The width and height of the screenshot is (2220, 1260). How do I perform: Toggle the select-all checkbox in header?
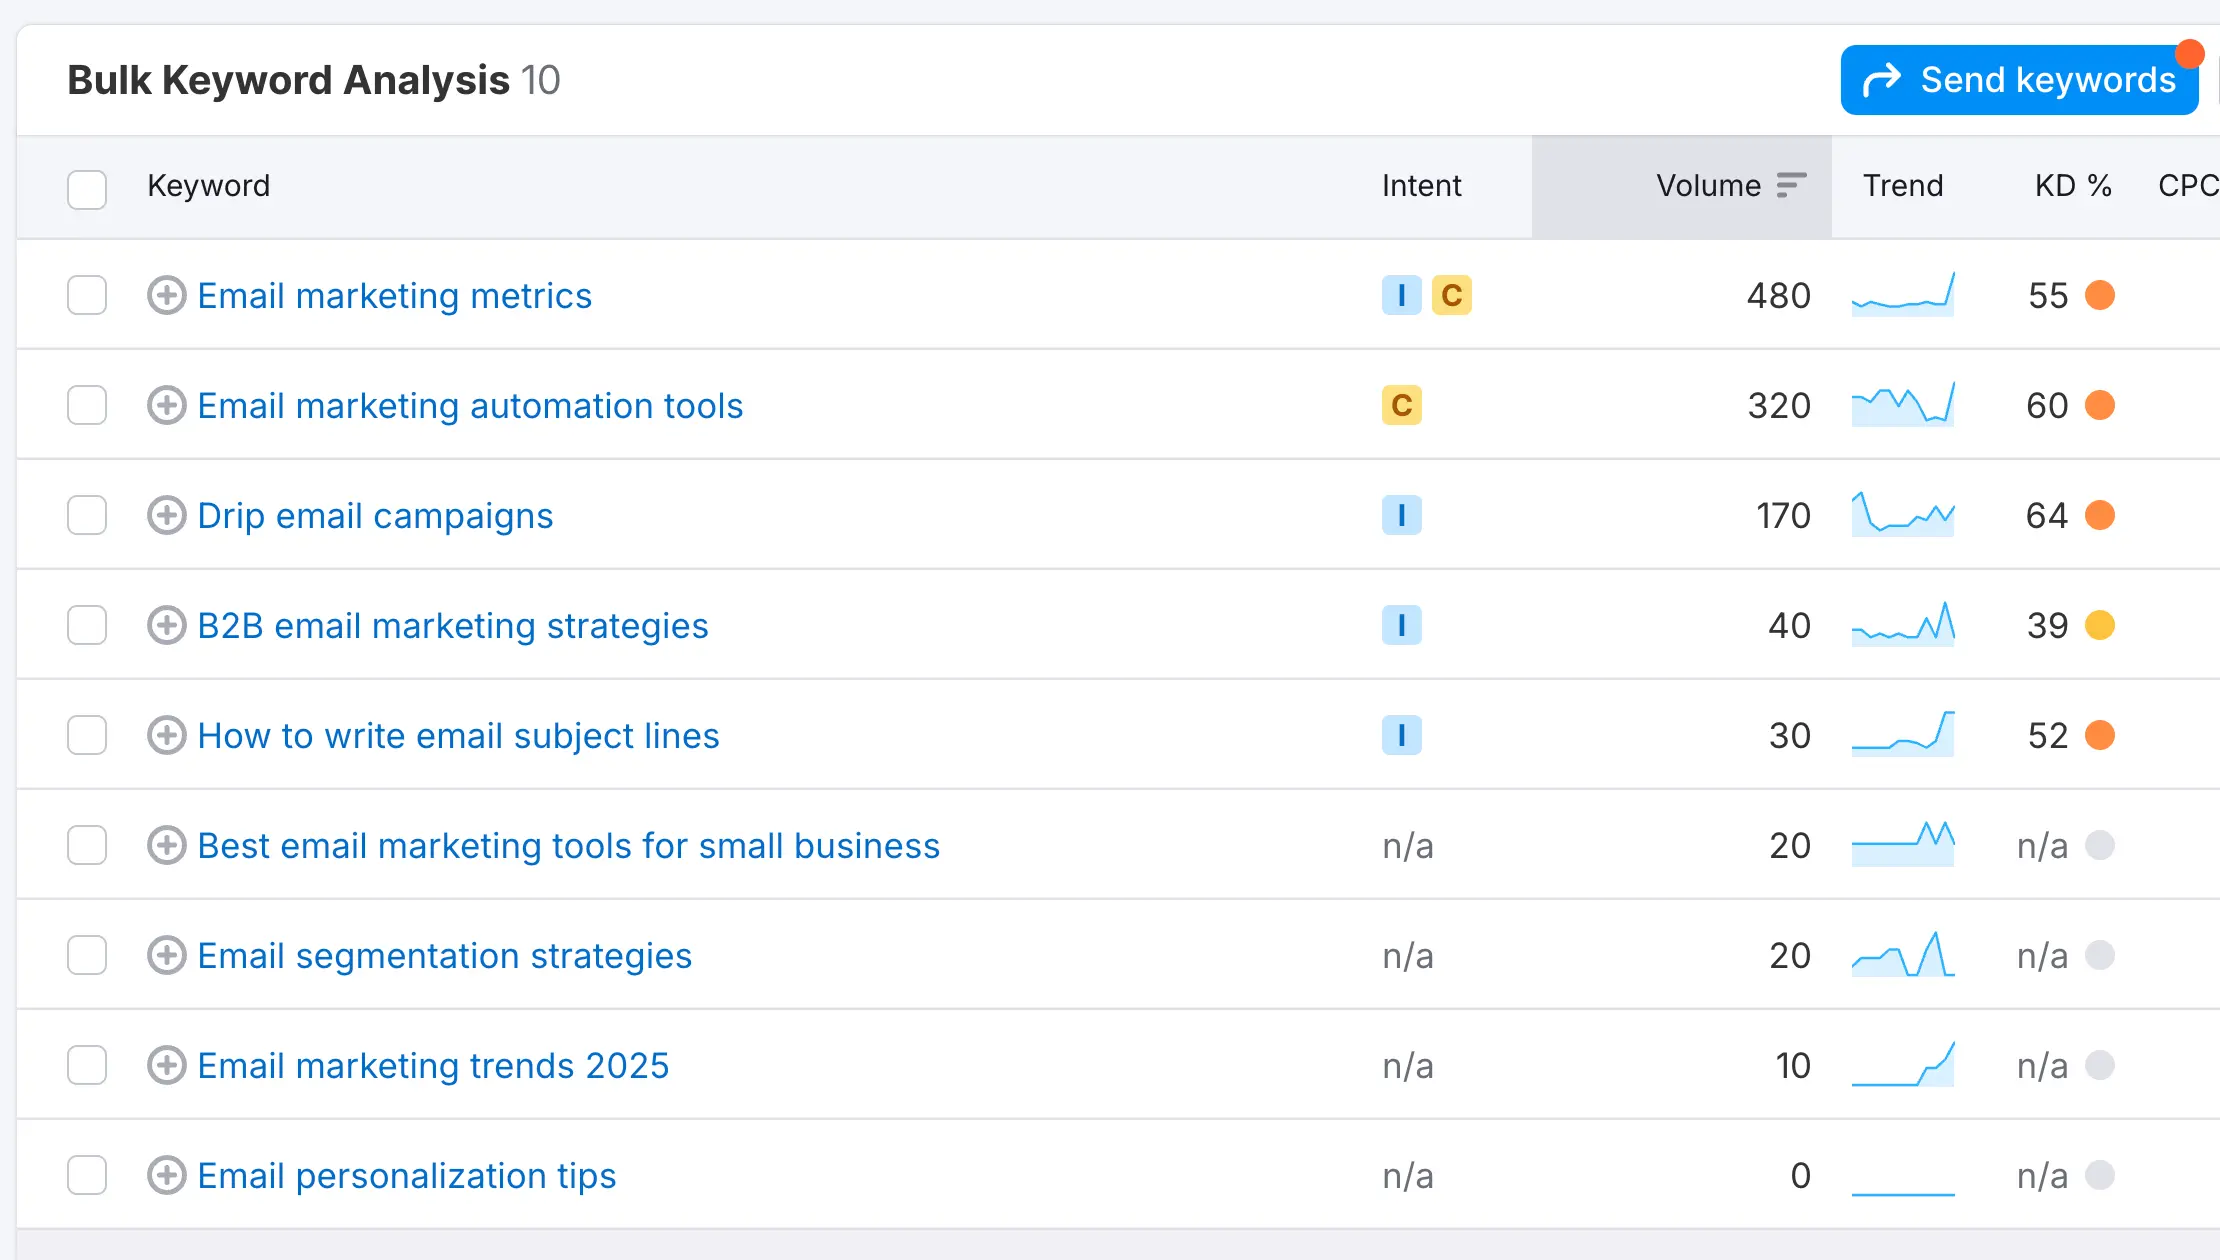point(87,189)
